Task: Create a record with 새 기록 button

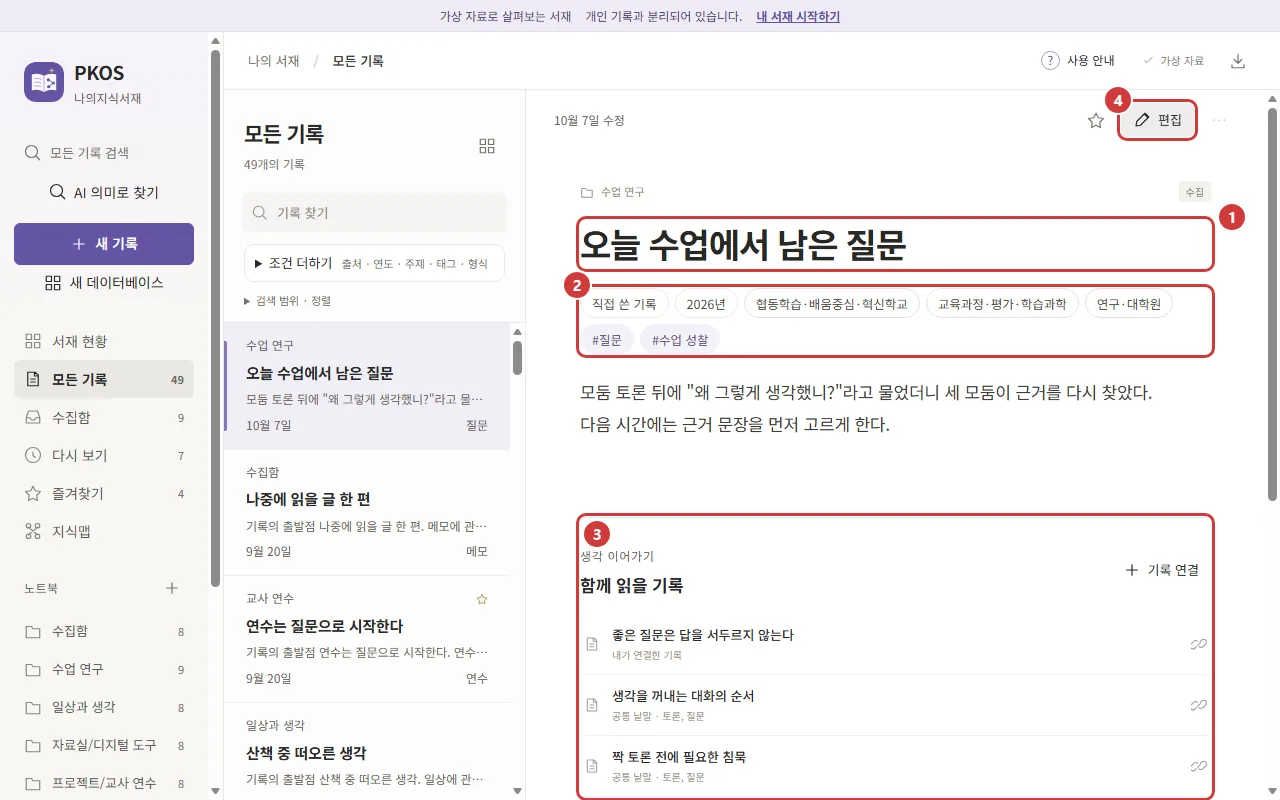Action: coord(104,244)
